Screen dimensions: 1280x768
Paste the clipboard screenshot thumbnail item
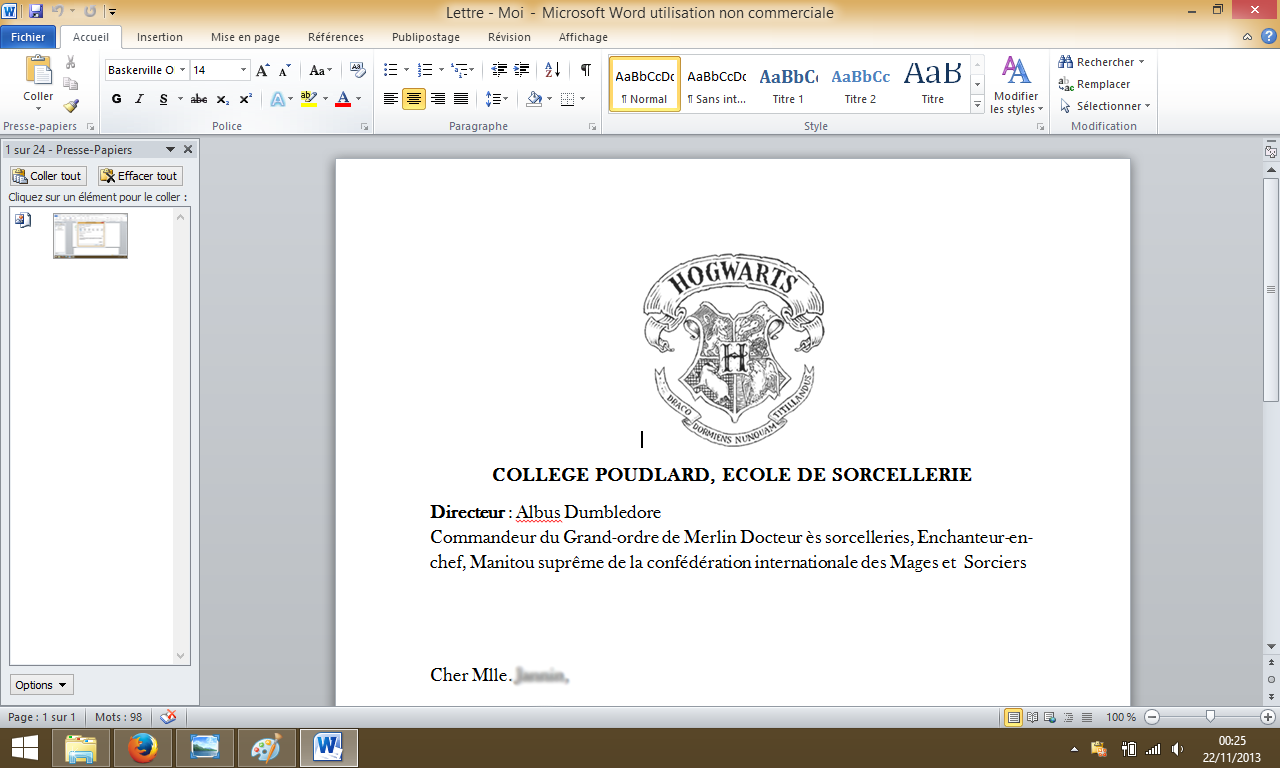coord(90,236)
